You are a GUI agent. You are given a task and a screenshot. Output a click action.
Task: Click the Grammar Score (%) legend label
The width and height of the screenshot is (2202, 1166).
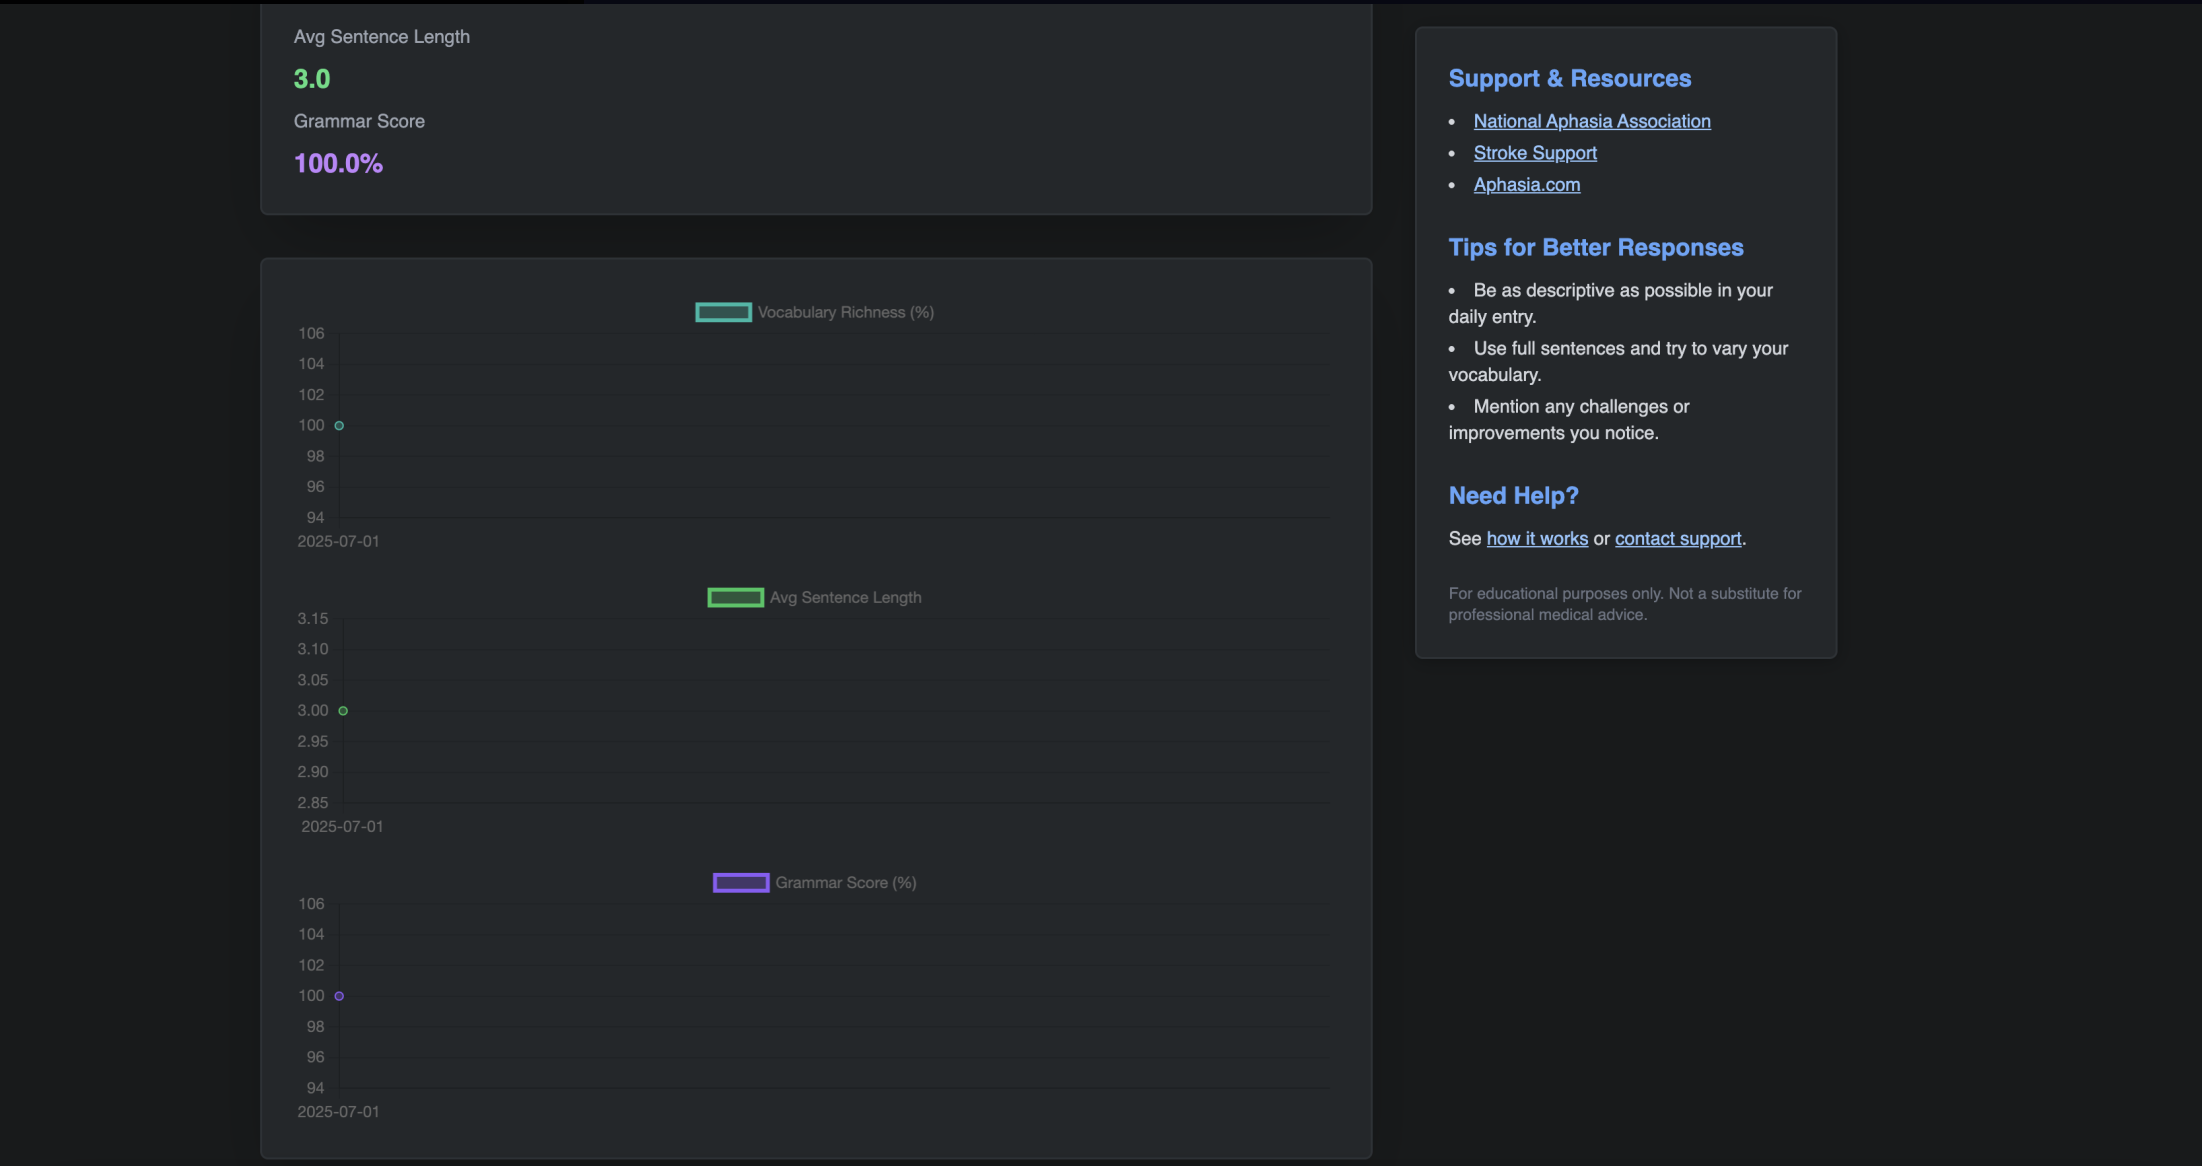845,882
